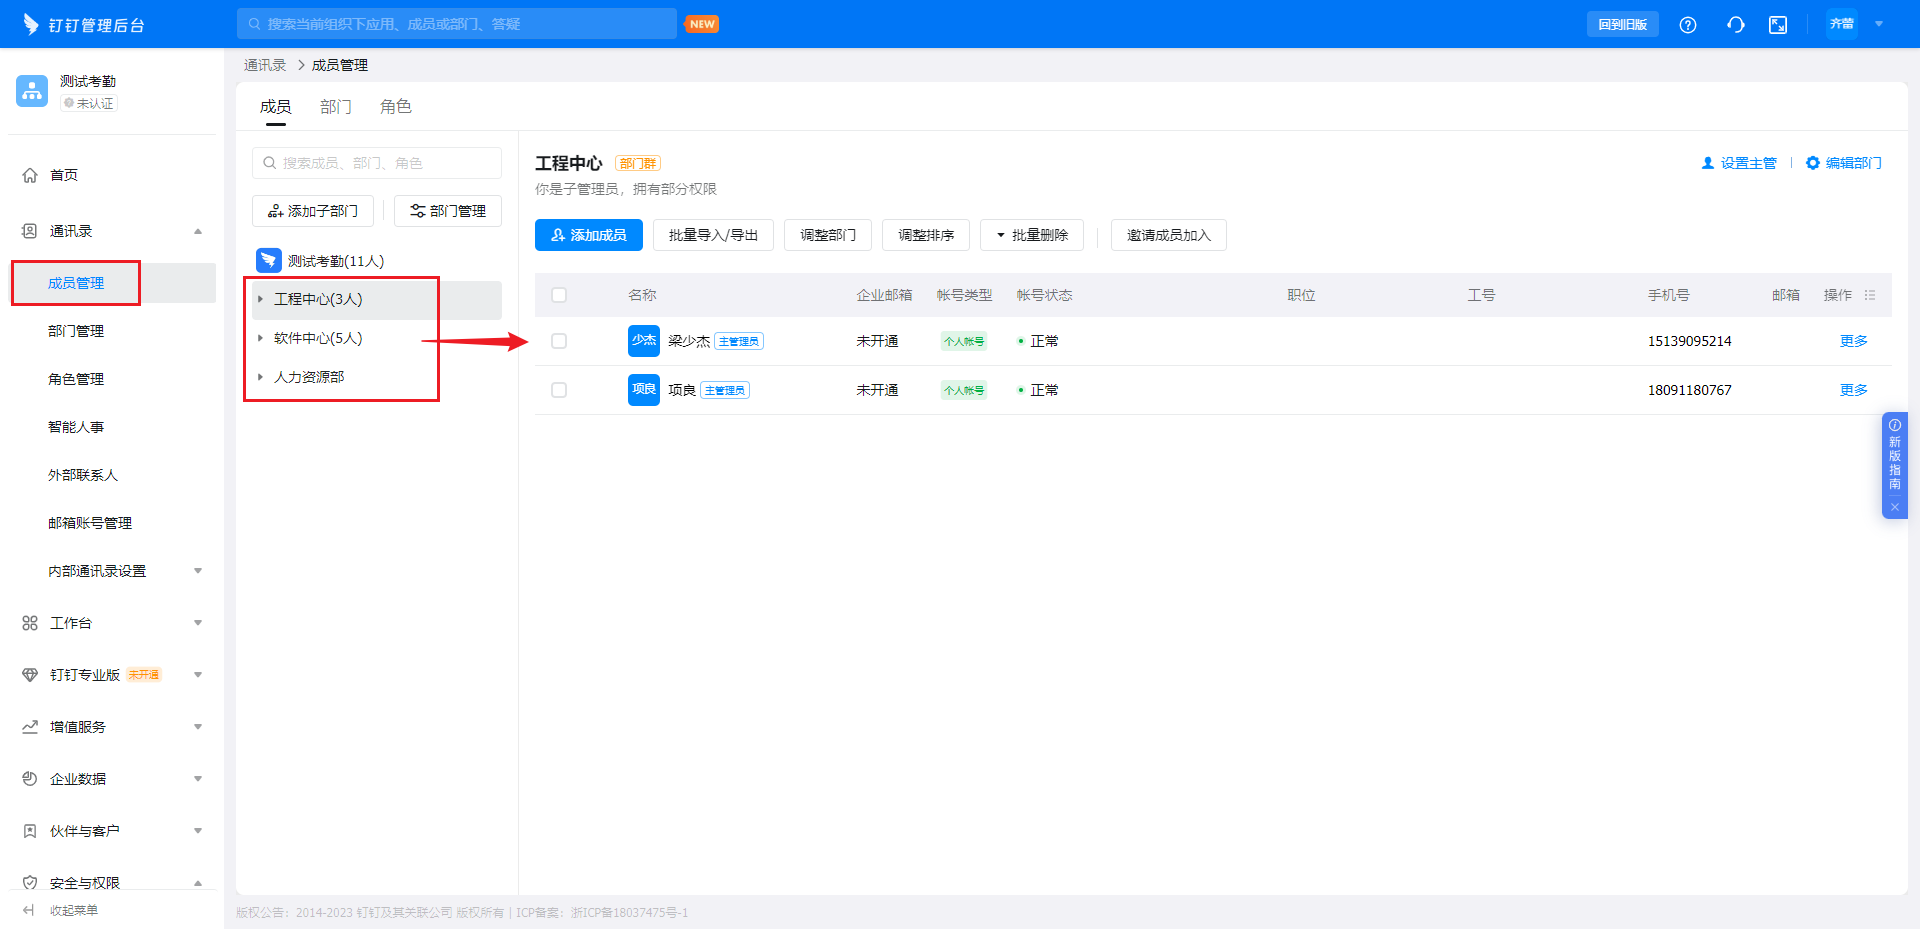Click the customer service headset icon
1920x929 pixels.
[x=1736, y=25]
